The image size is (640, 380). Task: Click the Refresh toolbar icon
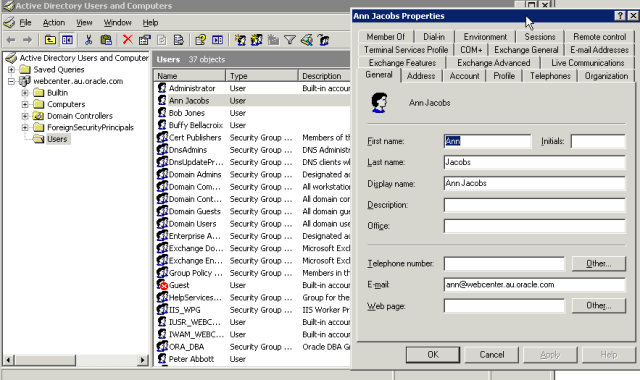coord(162,40)
